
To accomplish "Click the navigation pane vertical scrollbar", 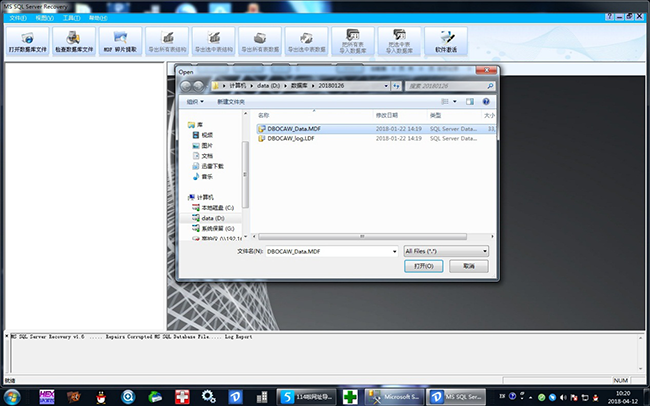I will [245, 174].
